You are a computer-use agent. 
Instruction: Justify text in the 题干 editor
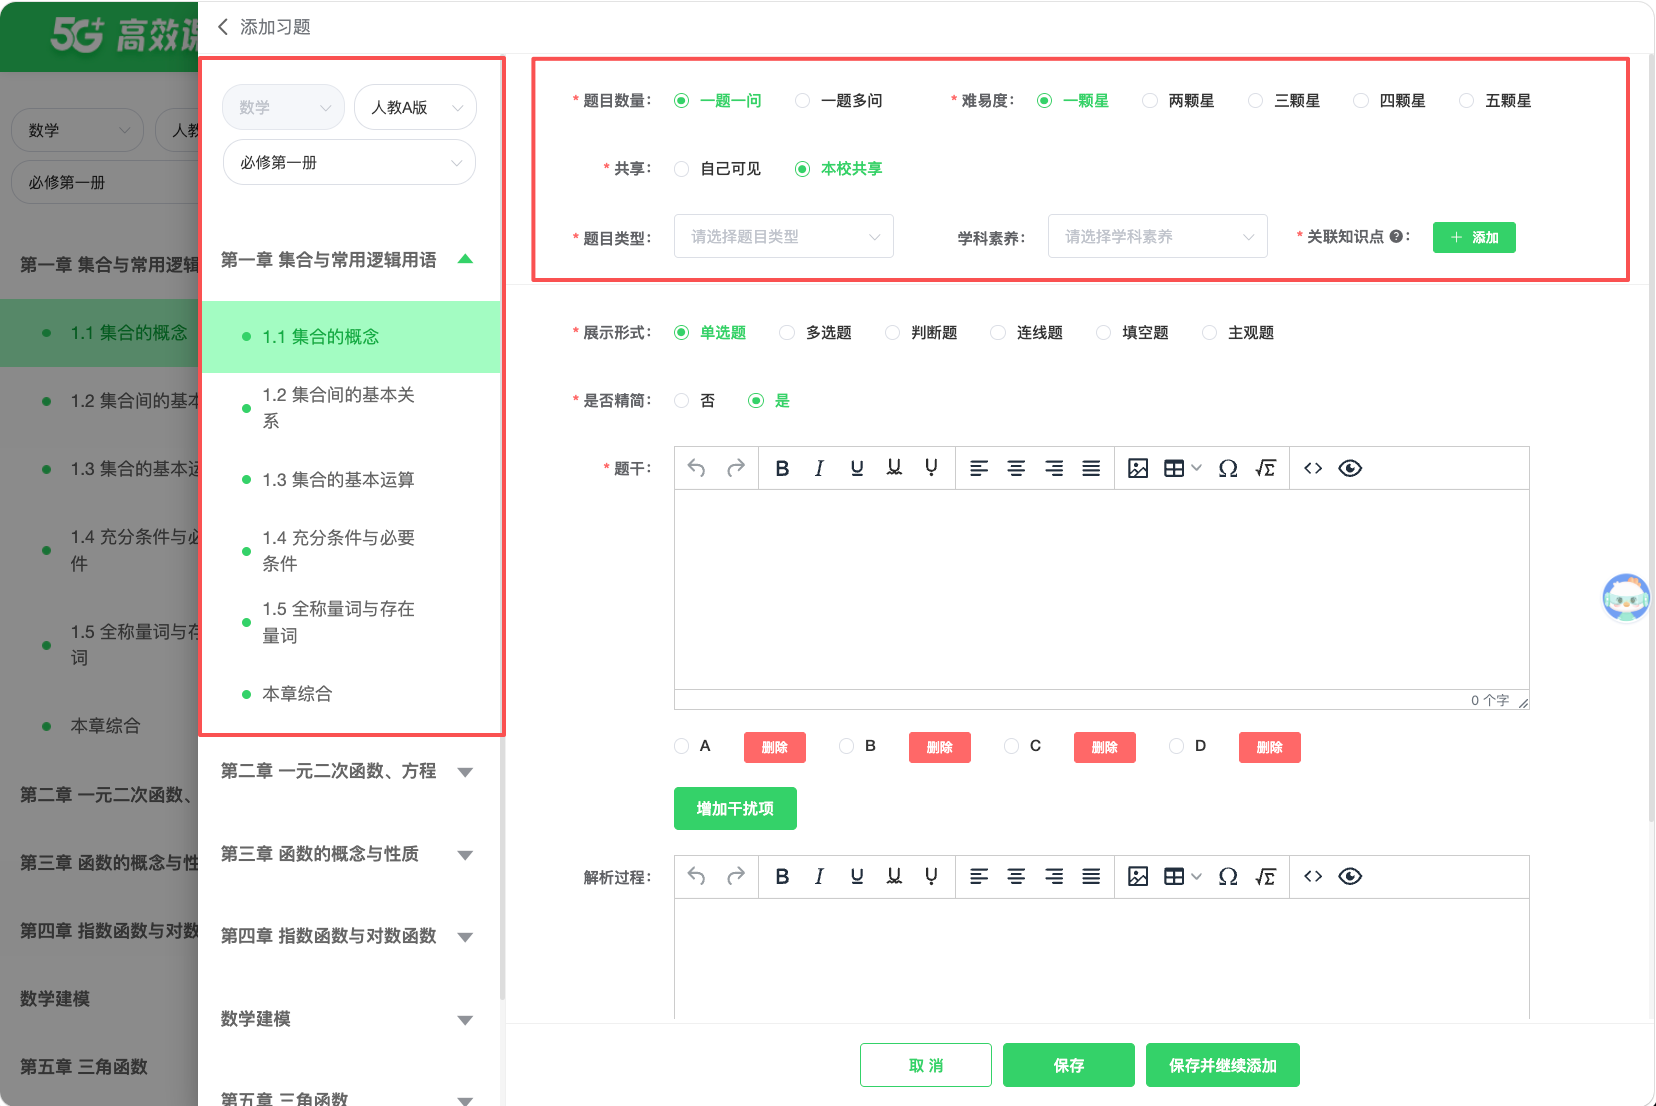pos(1091,468)
